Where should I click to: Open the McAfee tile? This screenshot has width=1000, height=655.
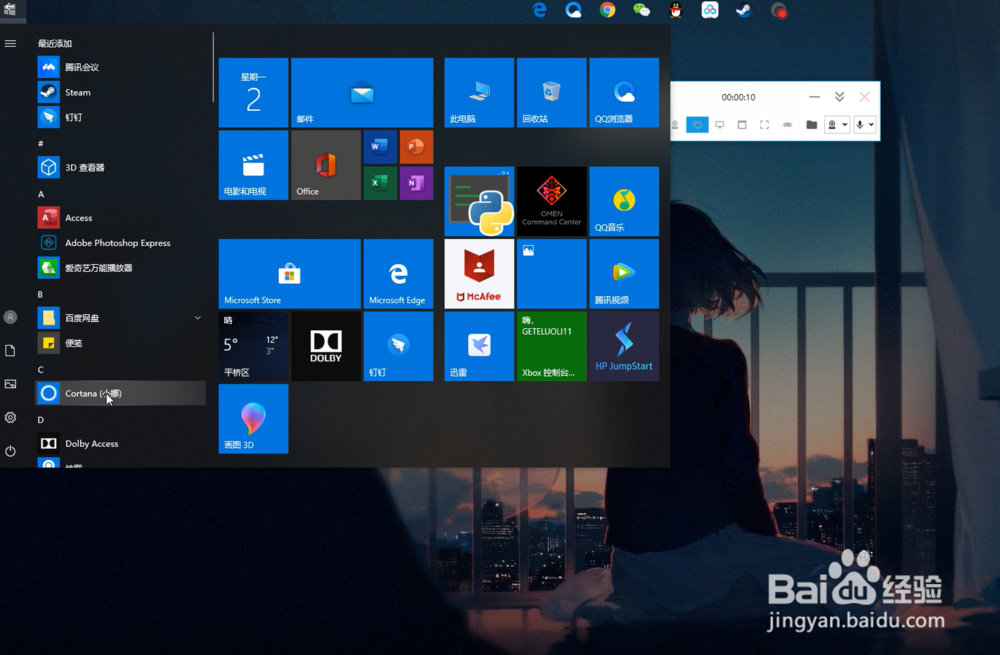click(x=479, y=274)
